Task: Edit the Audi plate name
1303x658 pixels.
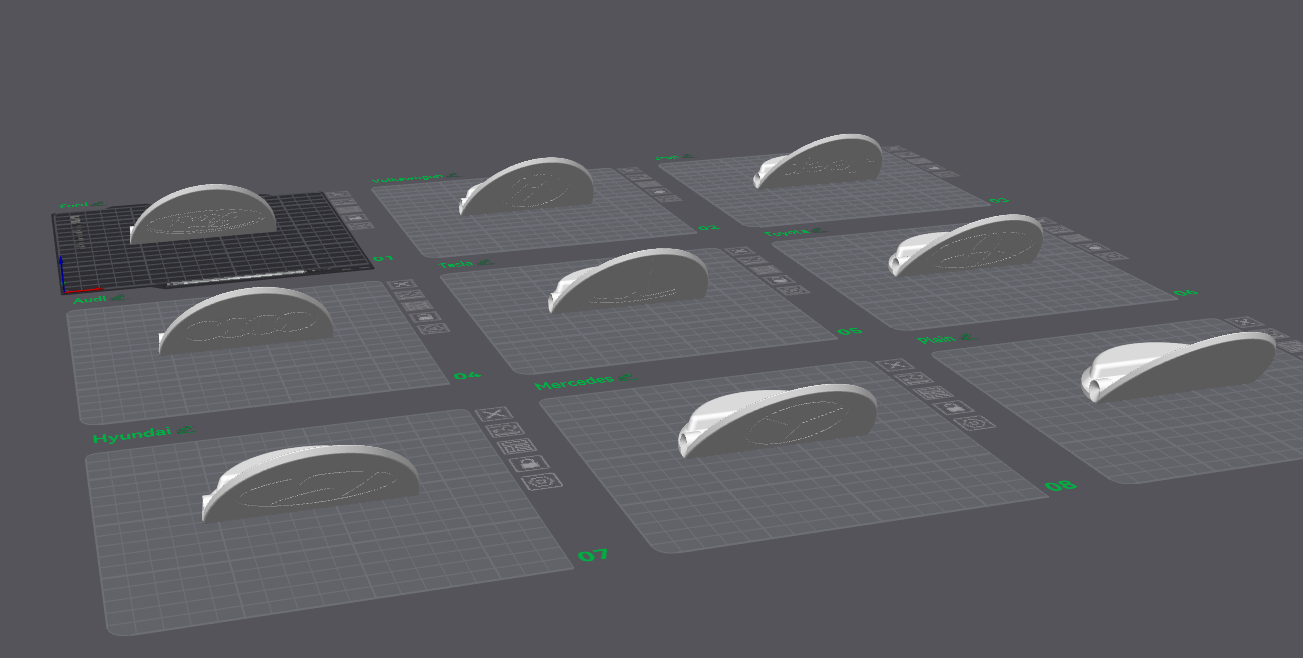Action: click(117, 297)
